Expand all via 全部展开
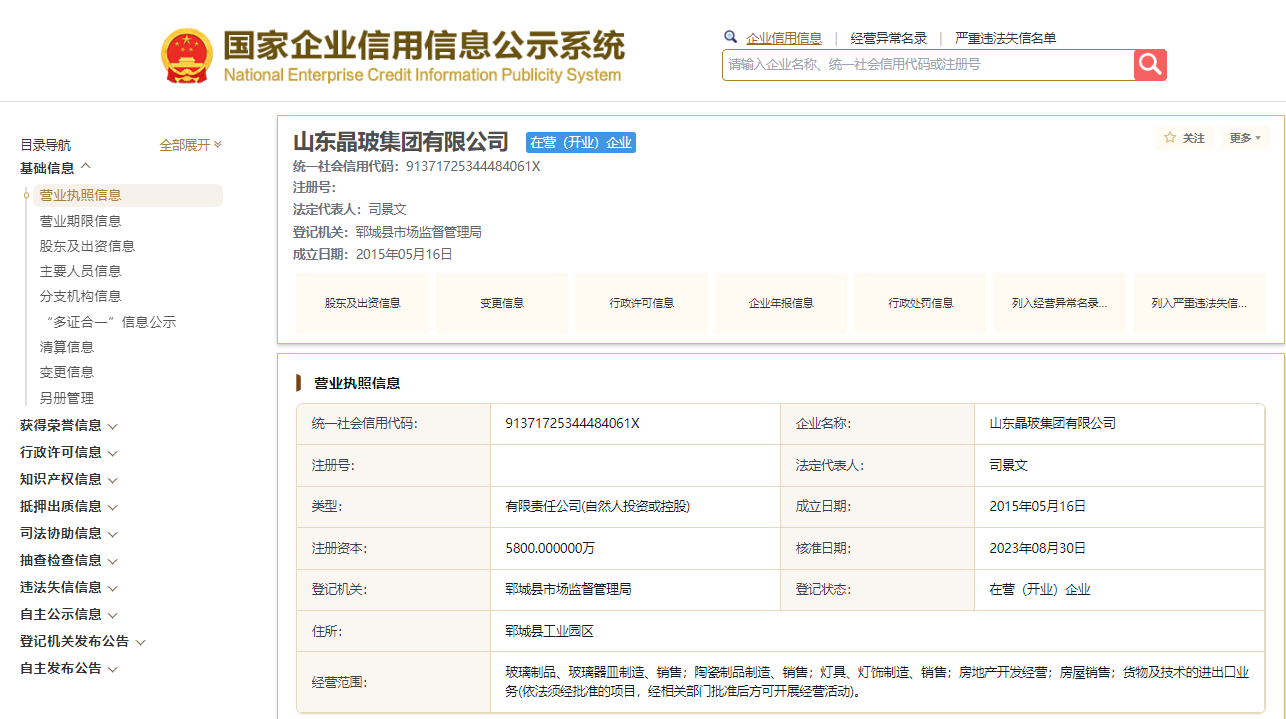Screen dimensions: 1286x719 (191, 145)
